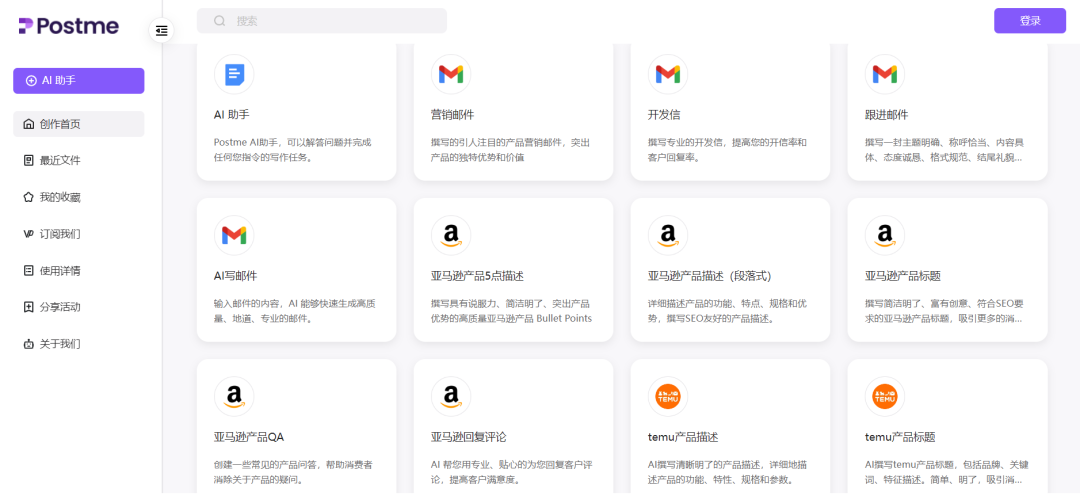Open the 跟进邮件 card title

(x=886, y=115)
